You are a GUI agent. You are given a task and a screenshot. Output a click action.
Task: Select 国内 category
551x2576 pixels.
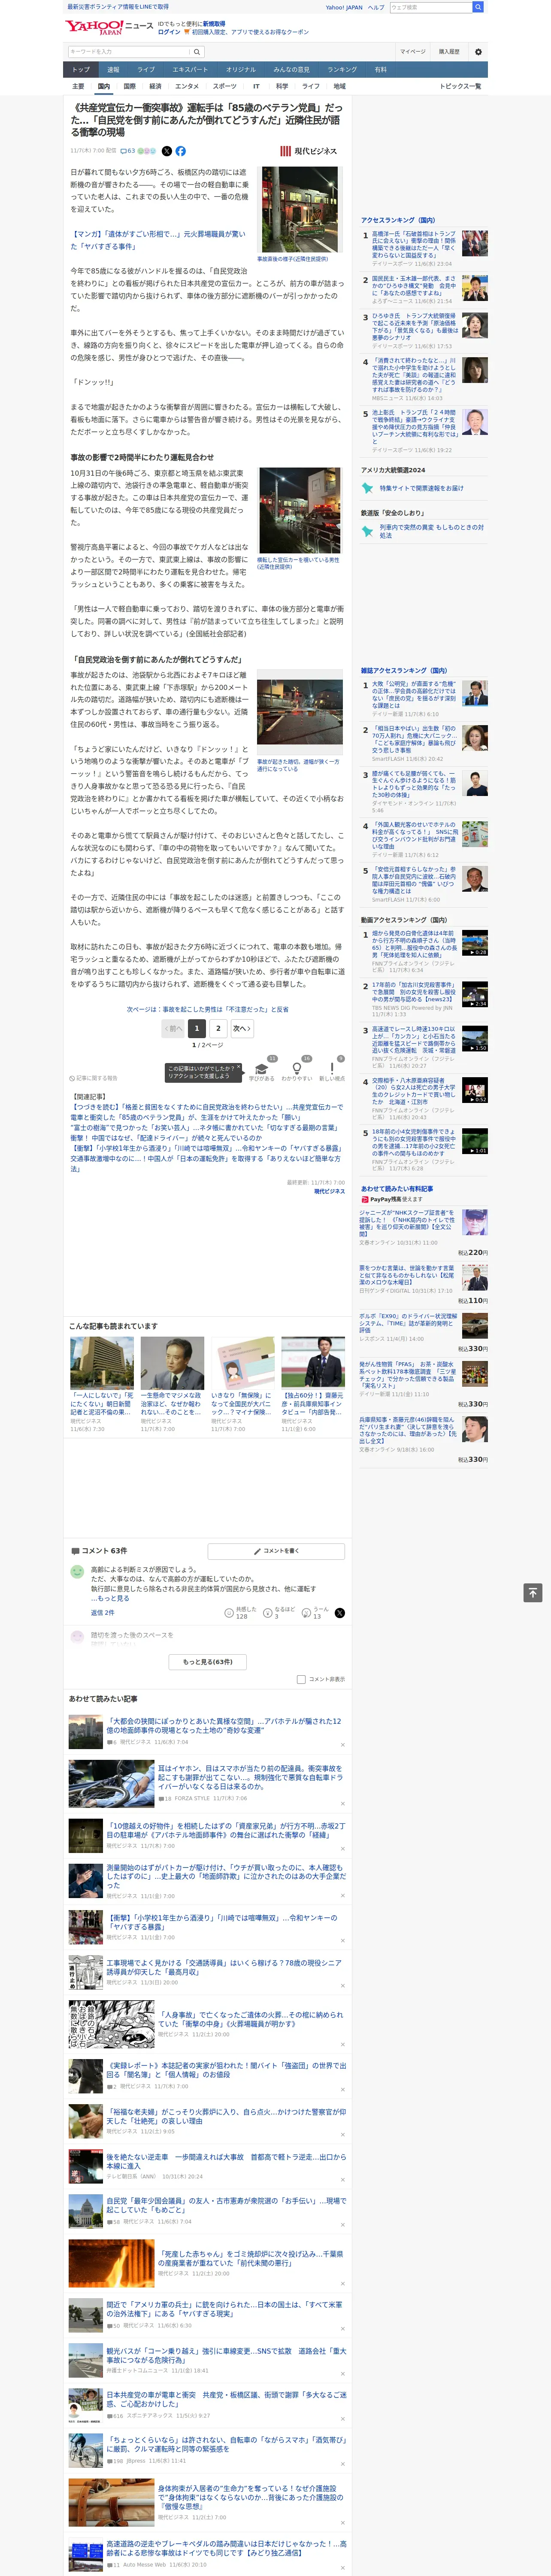click(x=104, y=86)
